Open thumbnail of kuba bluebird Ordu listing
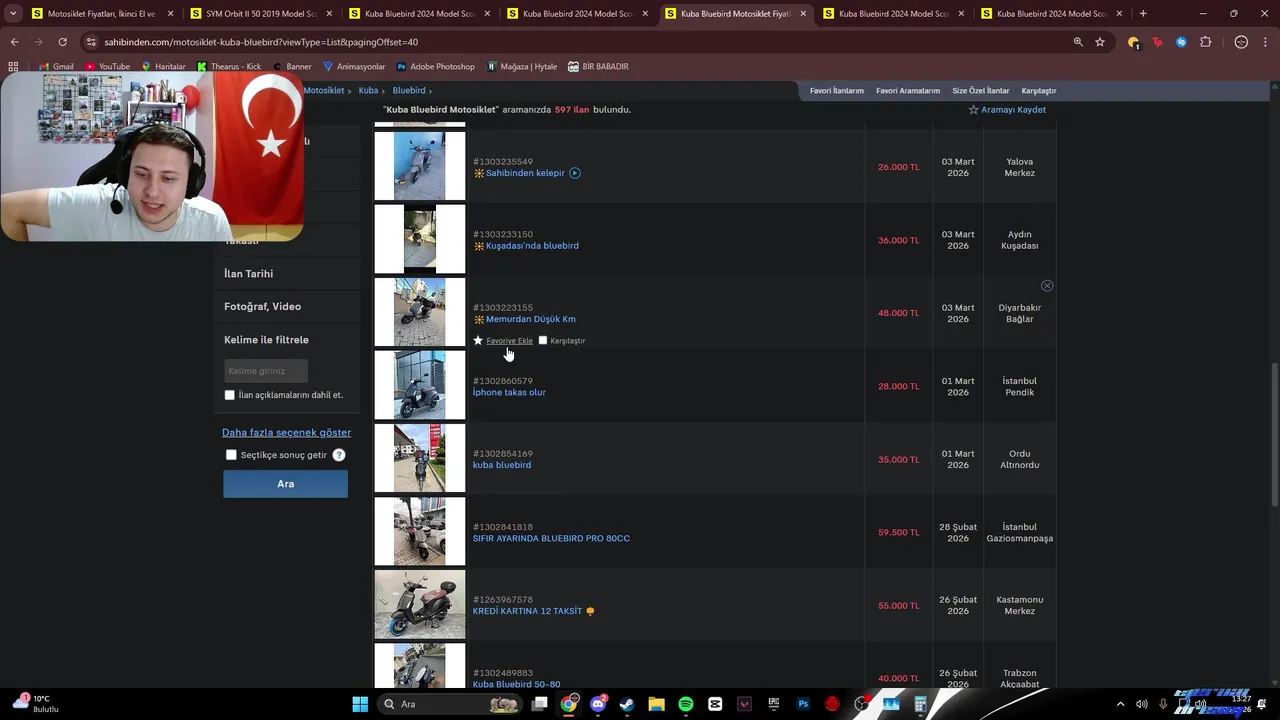 point(420,459)
